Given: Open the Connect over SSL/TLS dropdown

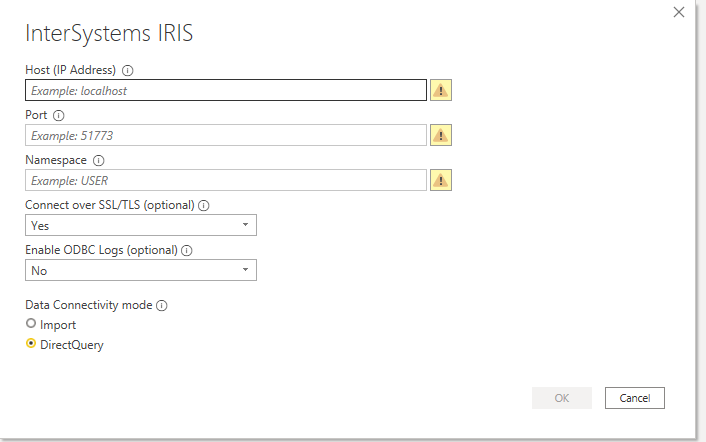Looking at the screenshot, I should [141, 225].
